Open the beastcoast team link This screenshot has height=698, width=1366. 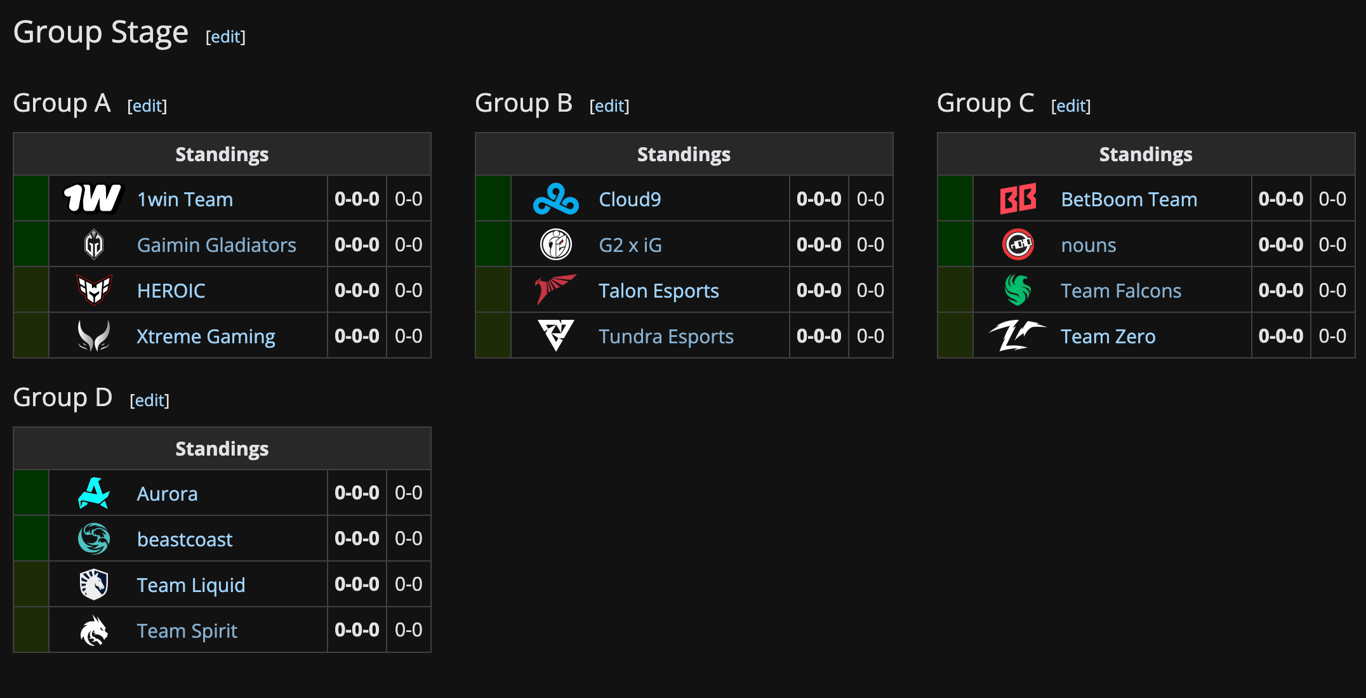(185, 540)
